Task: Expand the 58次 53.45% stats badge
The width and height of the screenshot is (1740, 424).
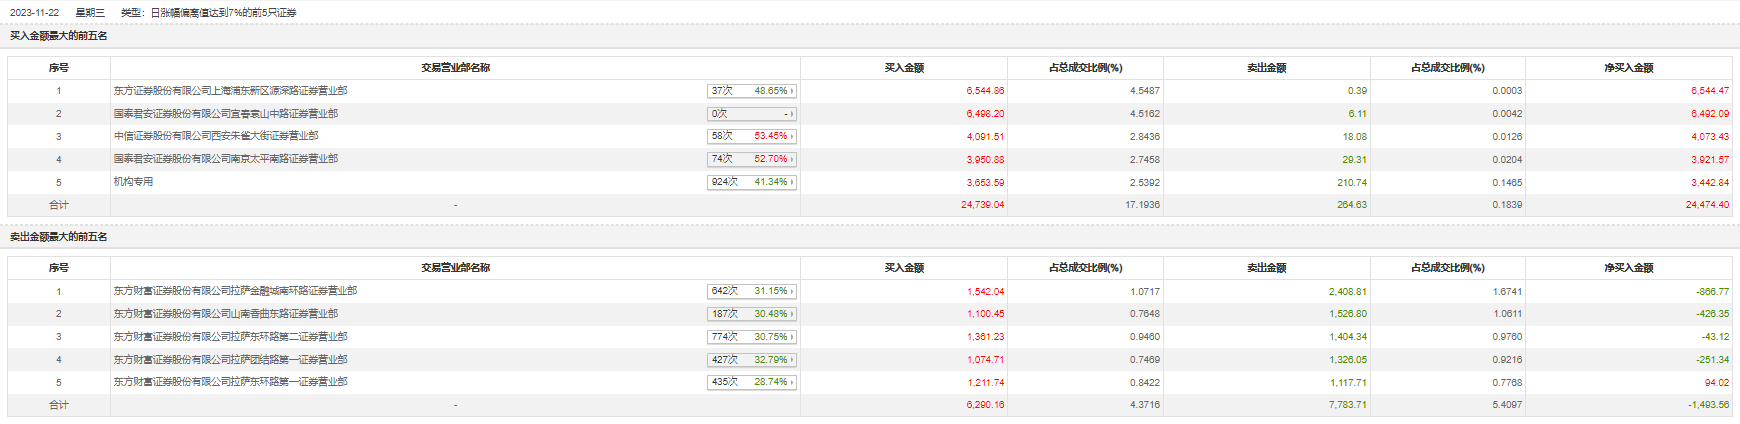Action: 751,136
